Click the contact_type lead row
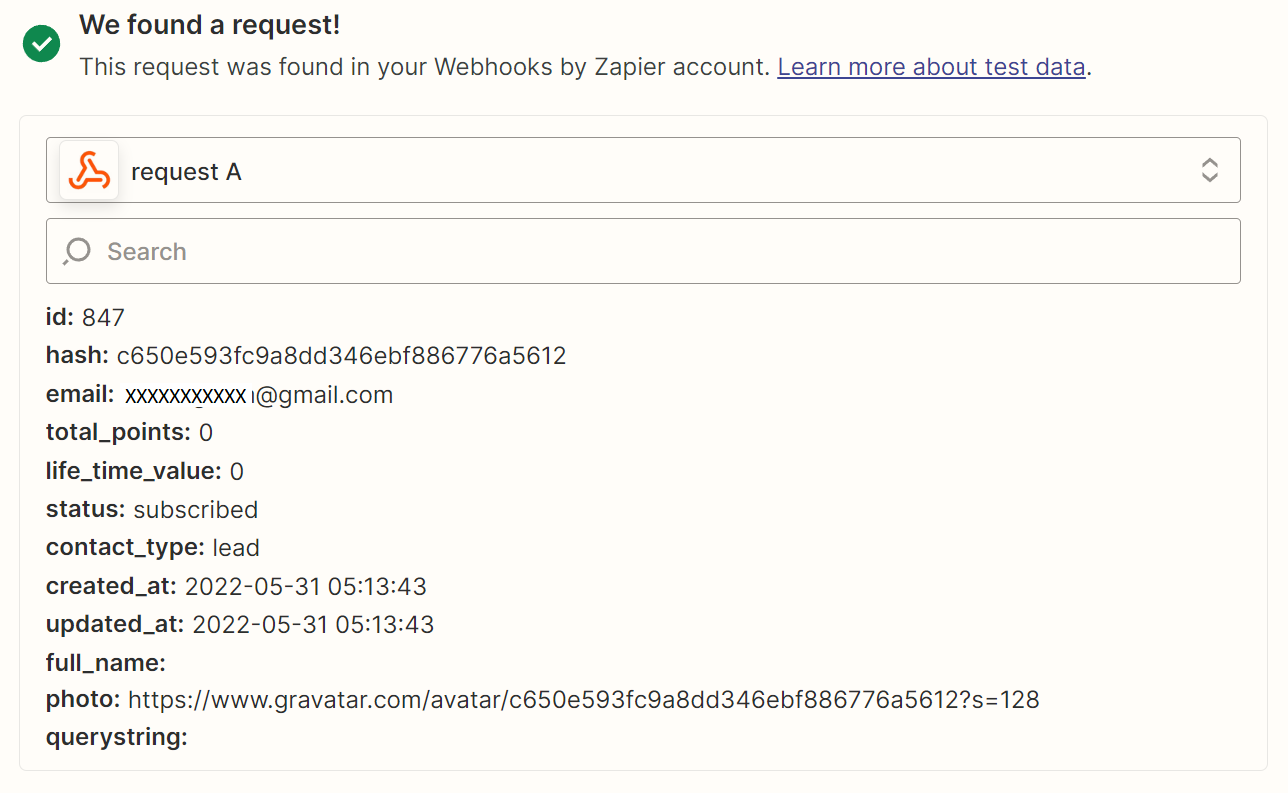Viewport: 1288px width, 793px height. tap(153, 547)
